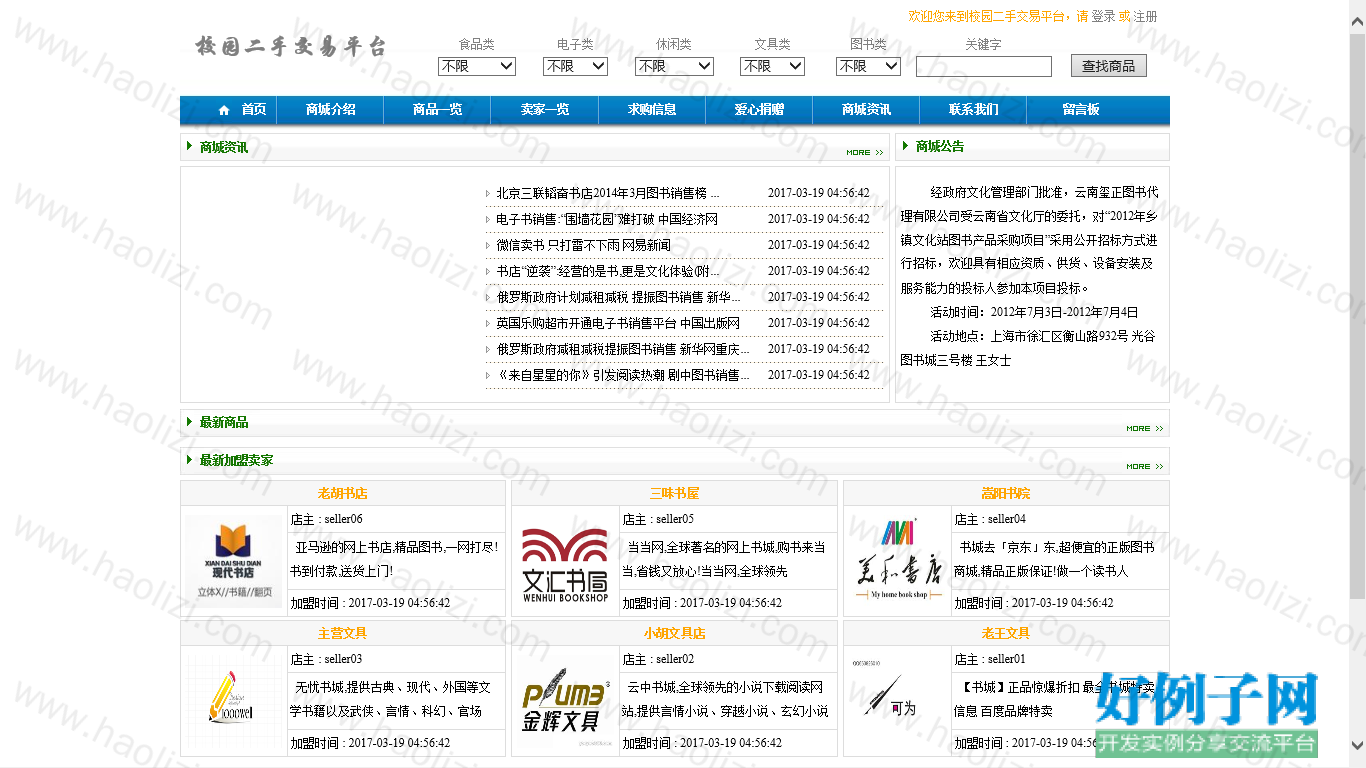Open the 图书类 dropdown
Screen dimensions: 1366x768
[x=868, y=66]
